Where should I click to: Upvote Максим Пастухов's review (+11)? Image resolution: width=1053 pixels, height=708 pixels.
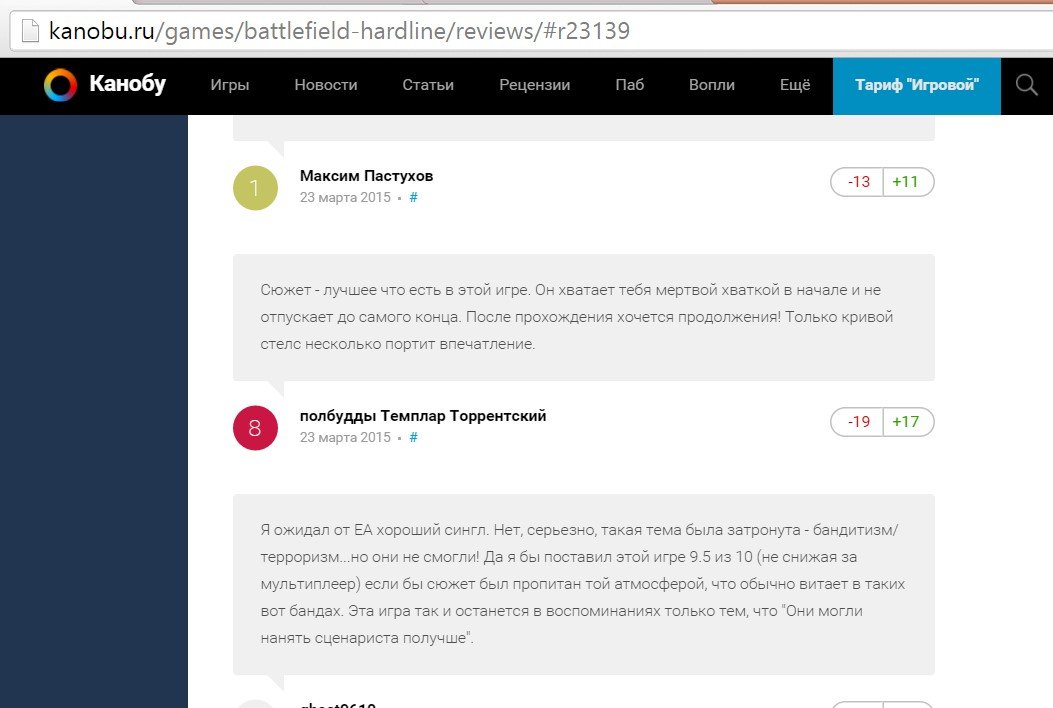(x=907, y=181)
